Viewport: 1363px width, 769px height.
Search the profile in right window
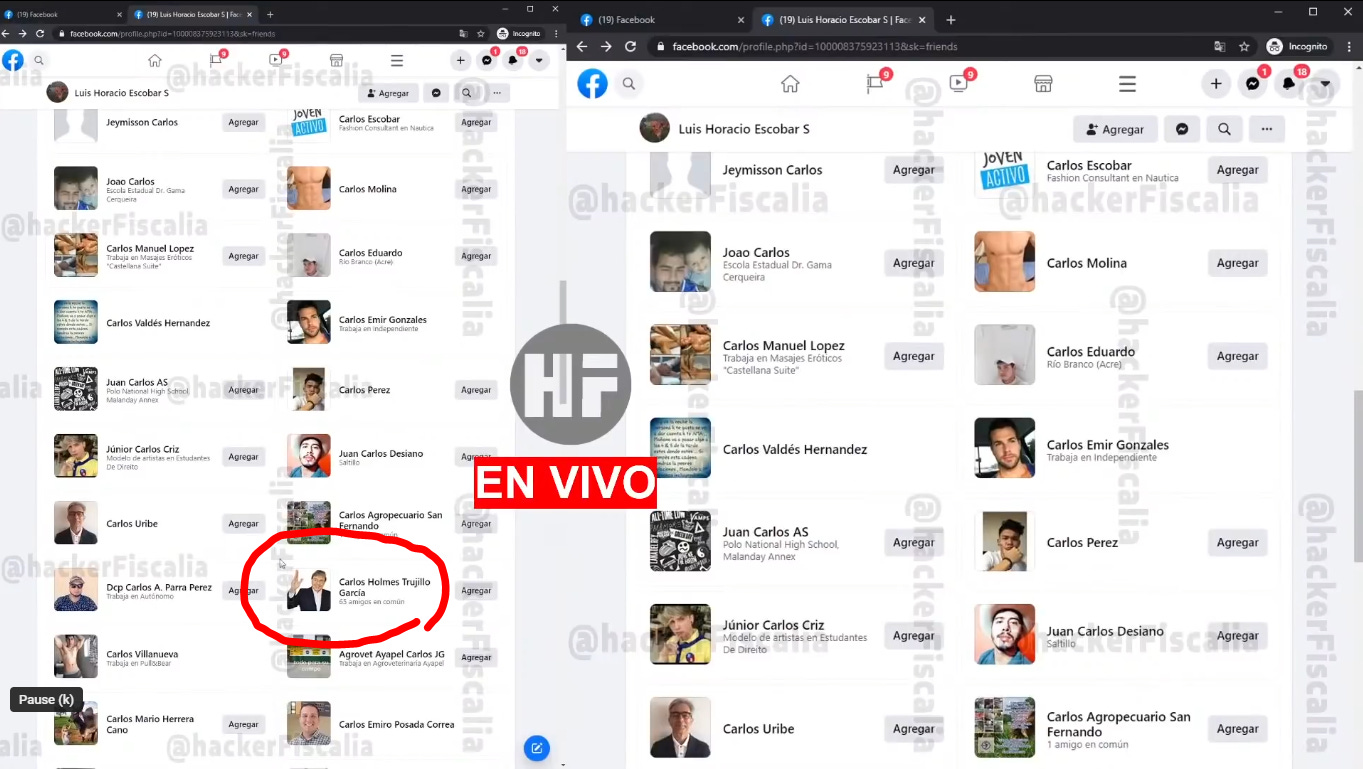click(1224, 129)
